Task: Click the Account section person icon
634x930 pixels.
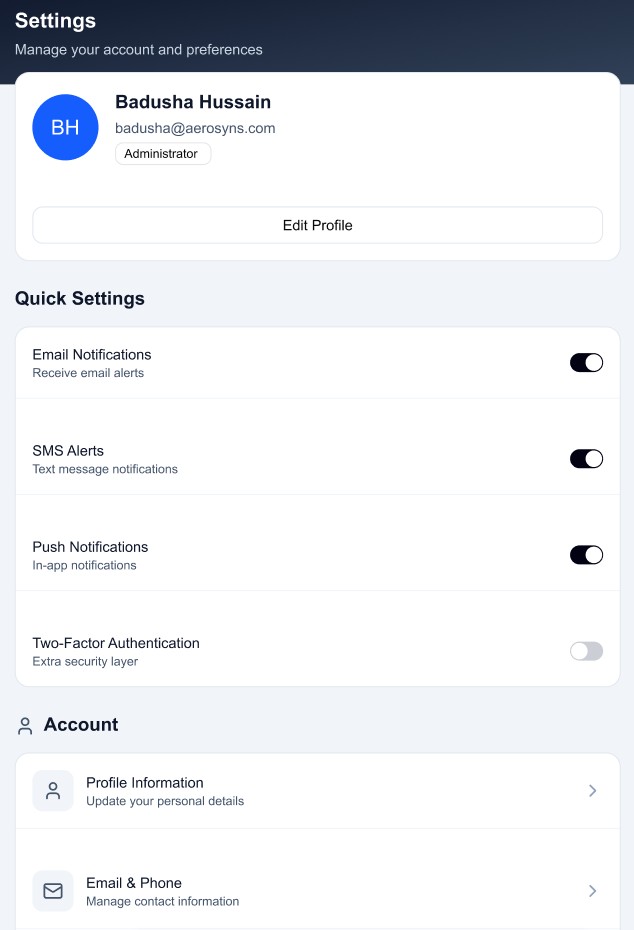Action: tap(25, 726)
